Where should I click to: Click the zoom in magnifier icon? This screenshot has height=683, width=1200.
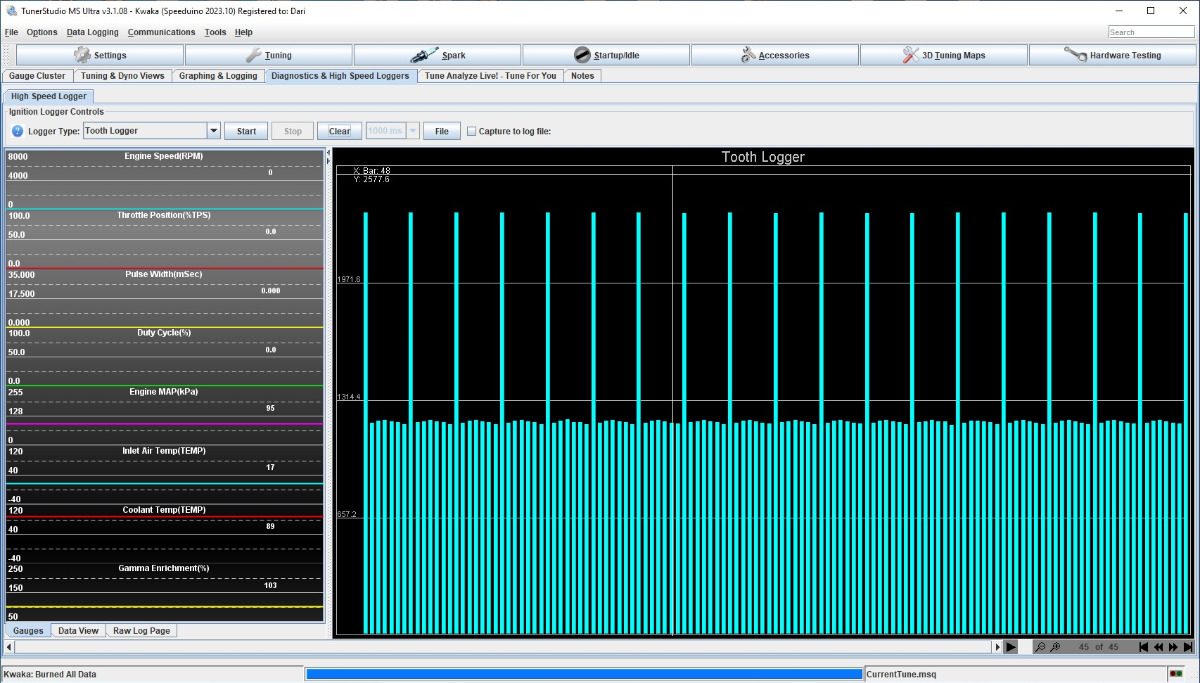(1055, 647)
